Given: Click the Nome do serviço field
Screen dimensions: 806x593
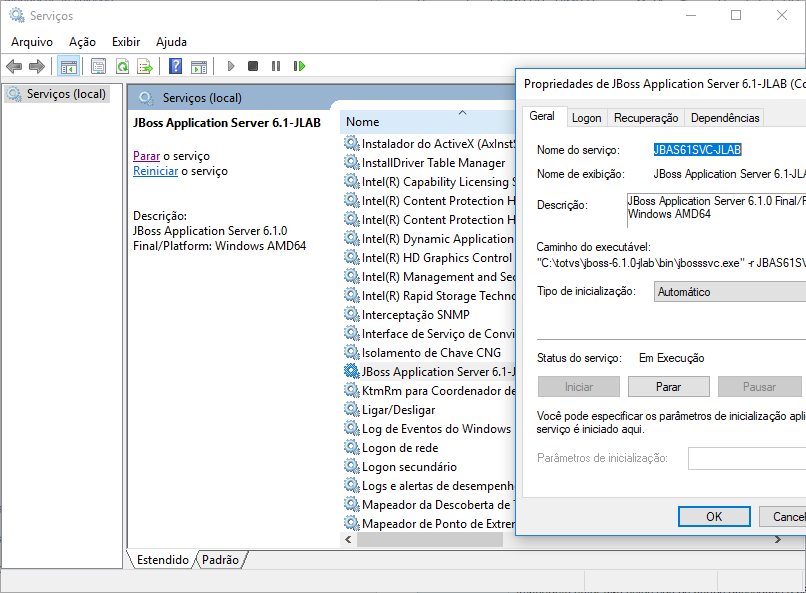Looking at the screenshot, I should 697,150.
